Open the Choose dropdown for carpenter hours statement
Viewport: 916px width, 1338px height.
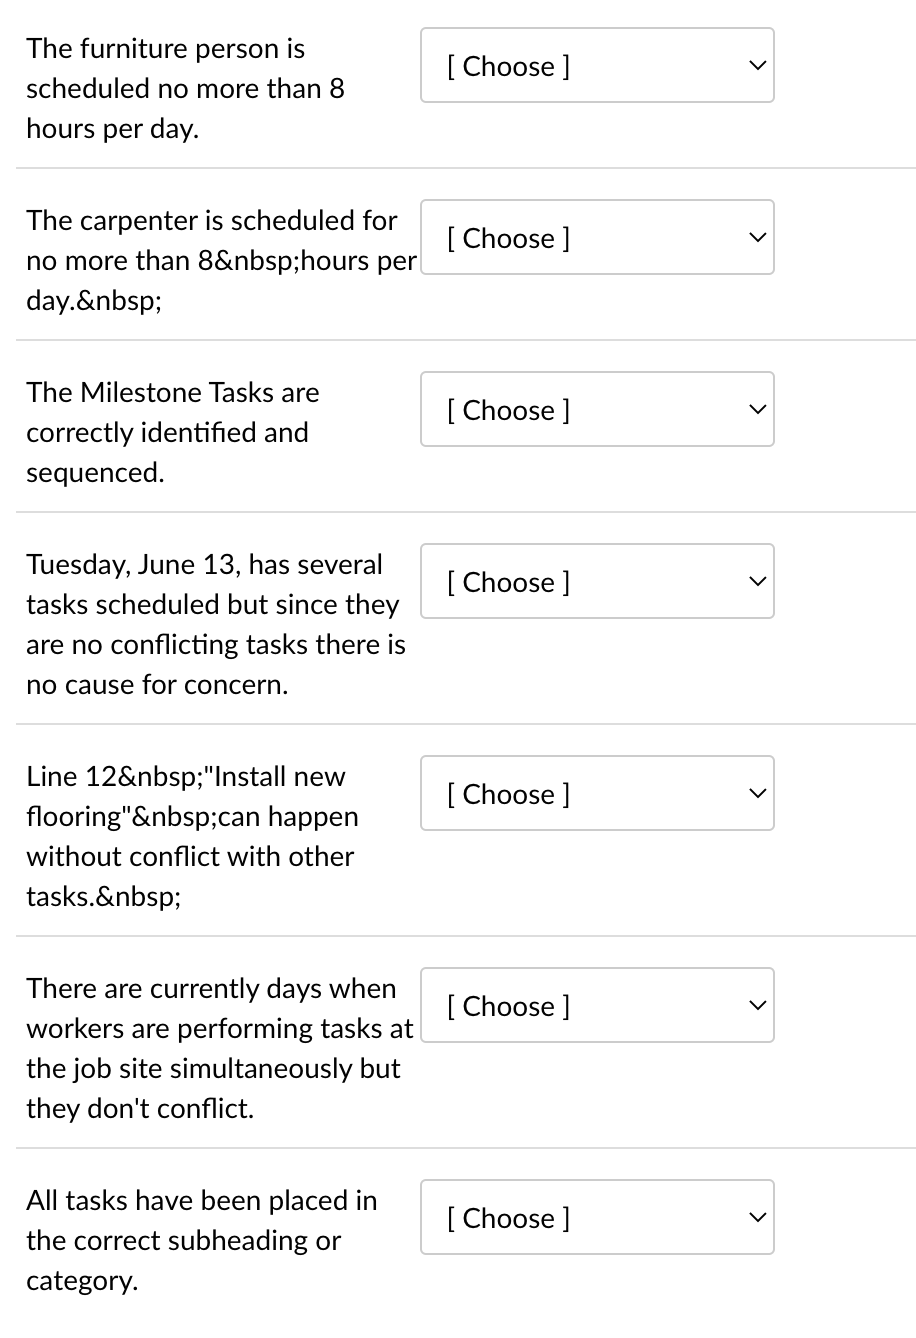point(597,237)
